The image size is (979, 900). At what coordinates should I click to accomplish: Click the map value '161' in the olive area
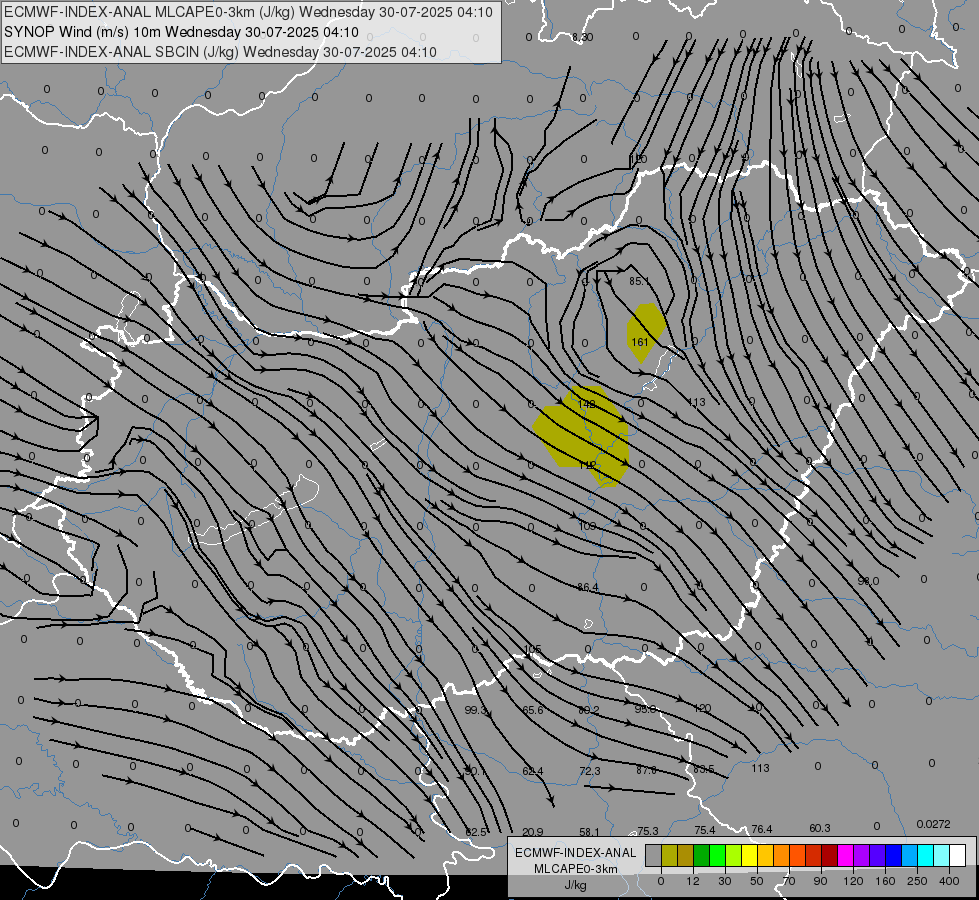pos(639,342)
